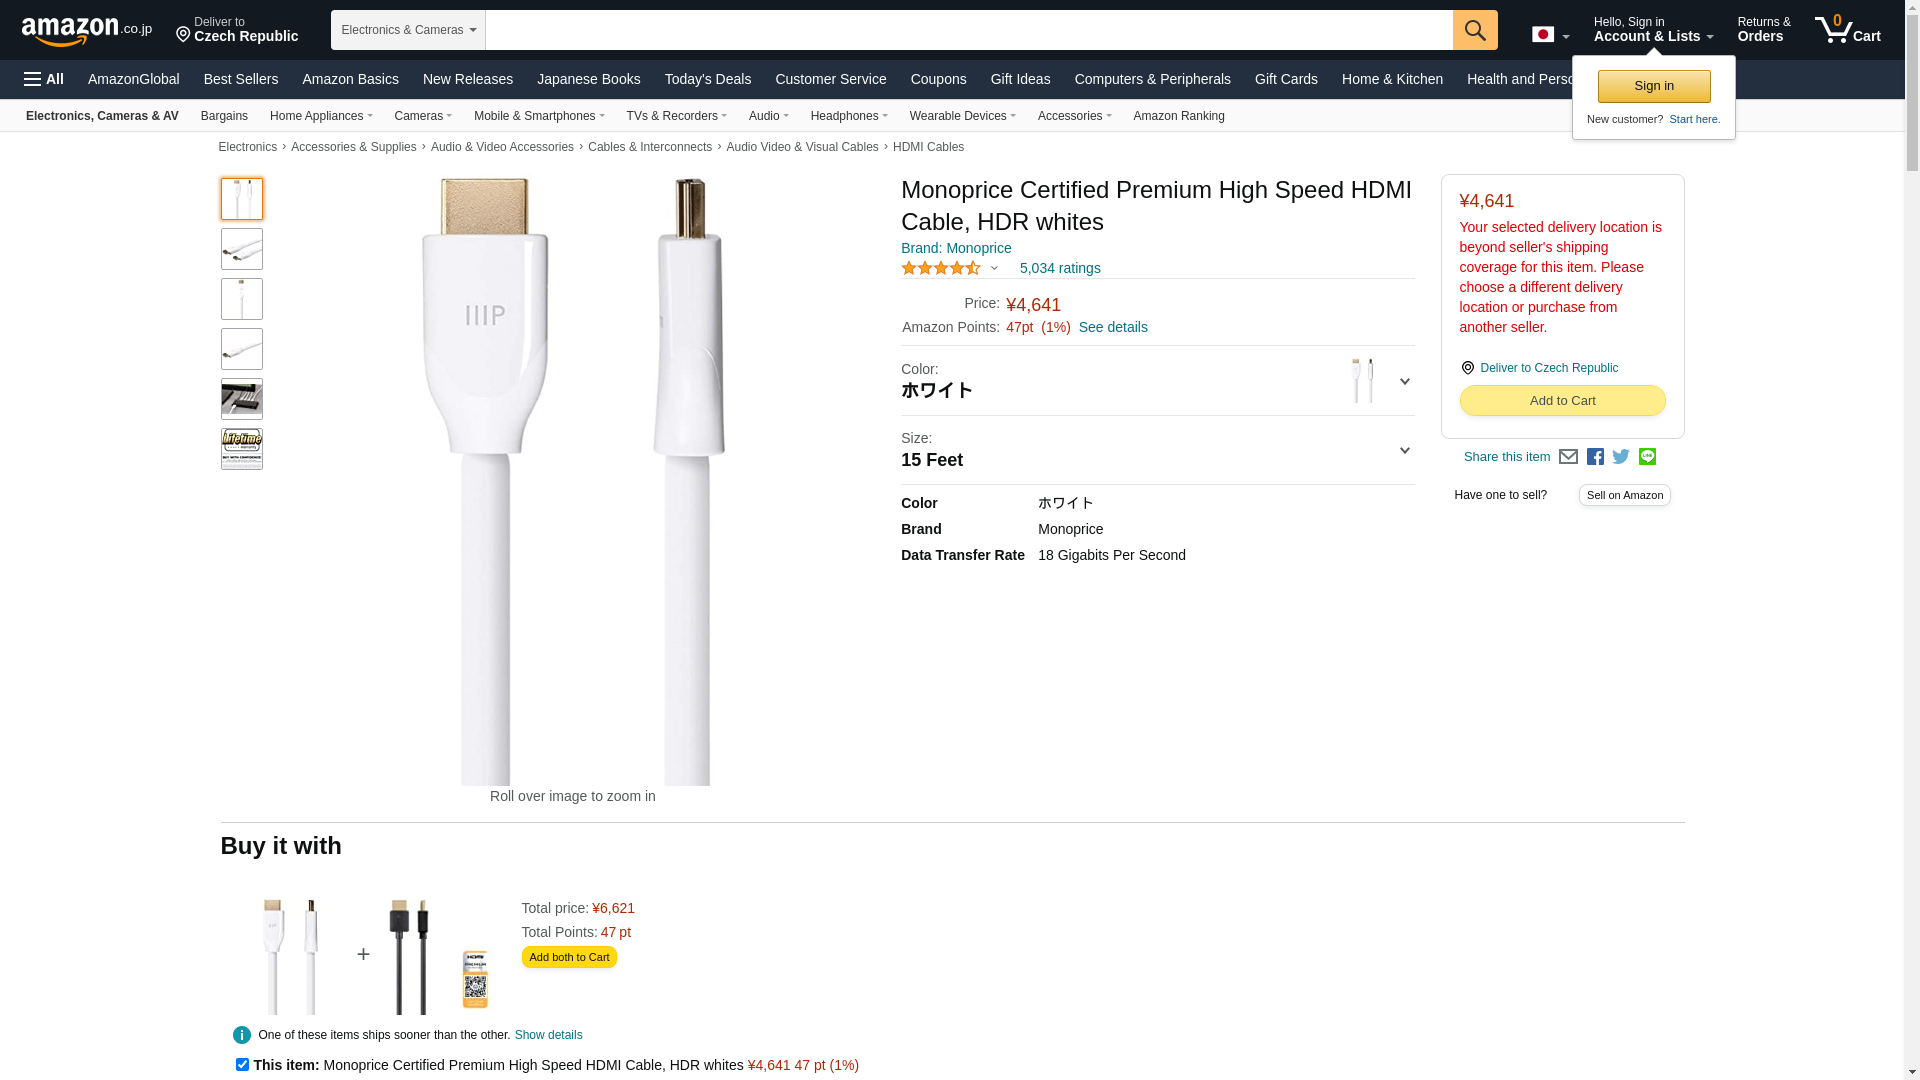Open Electronics & Cameras search category dropdown

[x=408, y=30]
